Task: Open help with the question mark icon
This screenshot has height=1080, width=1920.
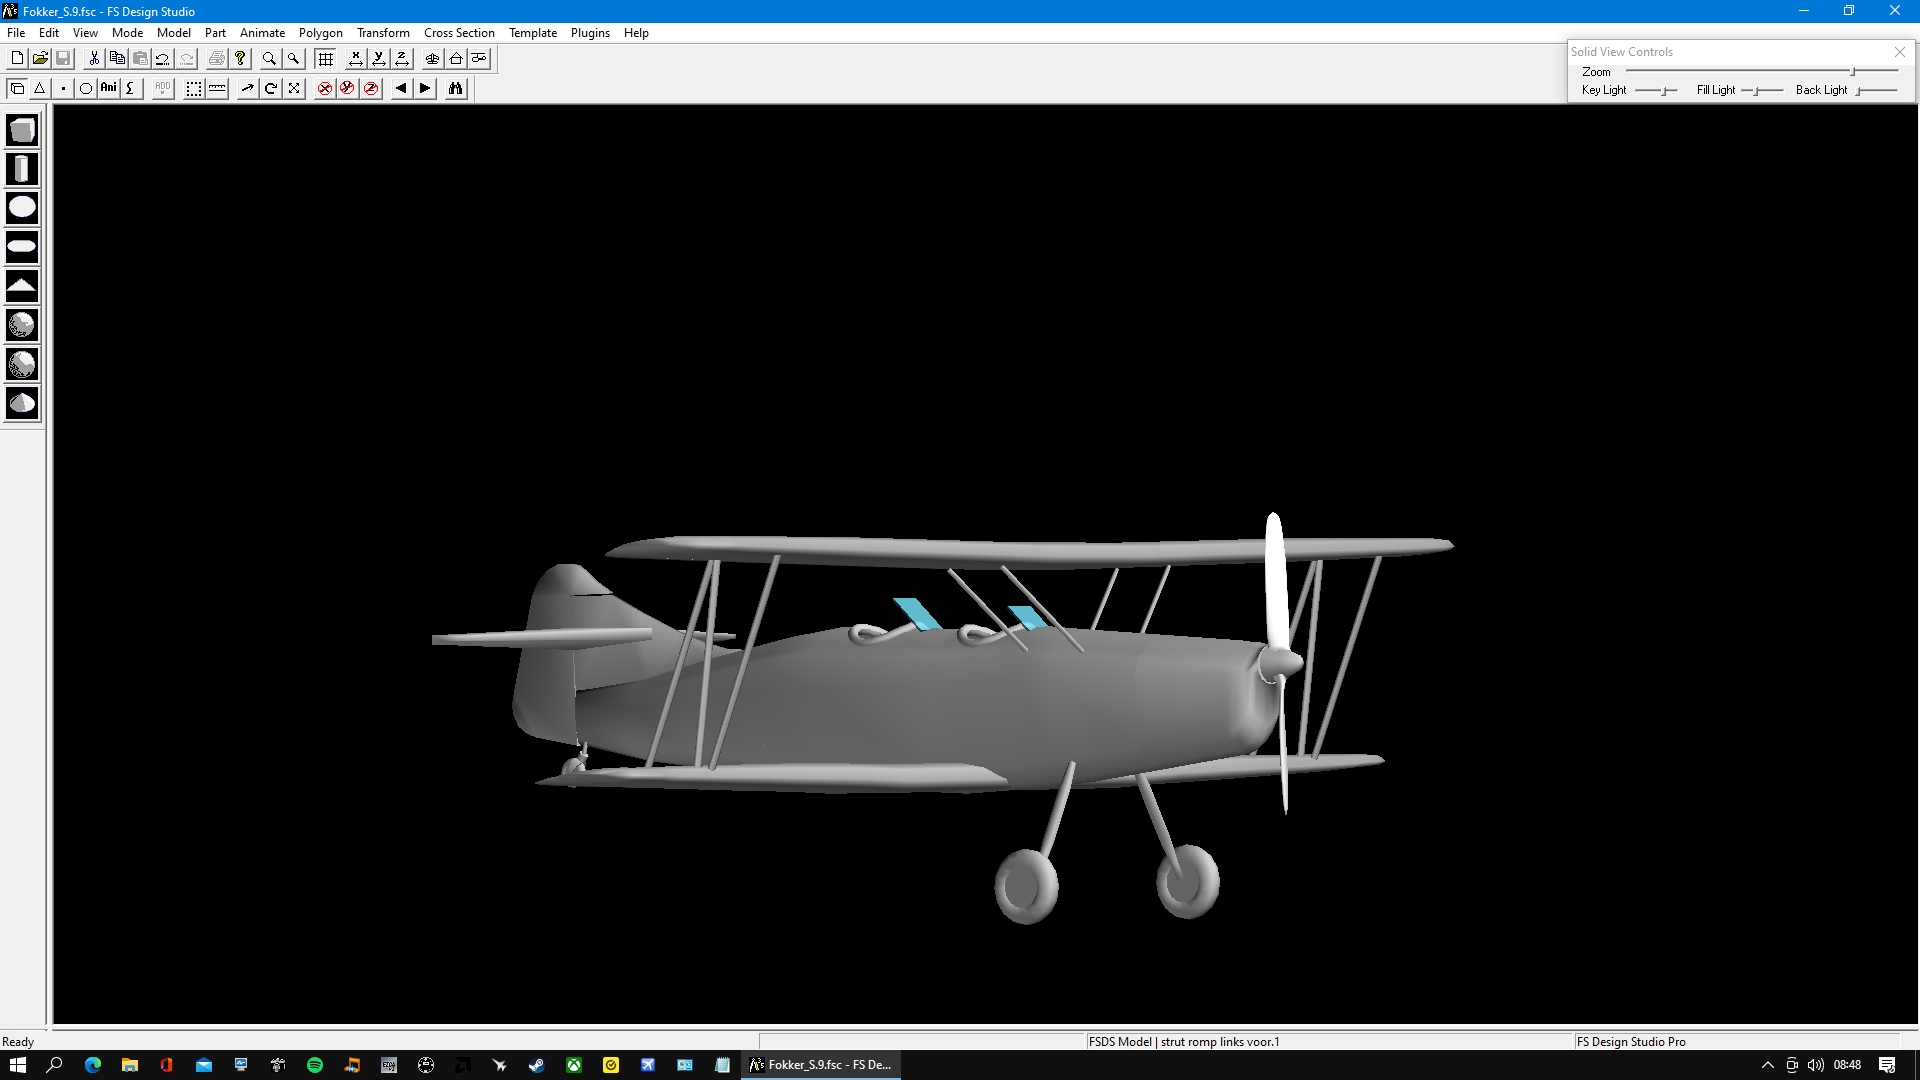Action: (x=240, y=59)
